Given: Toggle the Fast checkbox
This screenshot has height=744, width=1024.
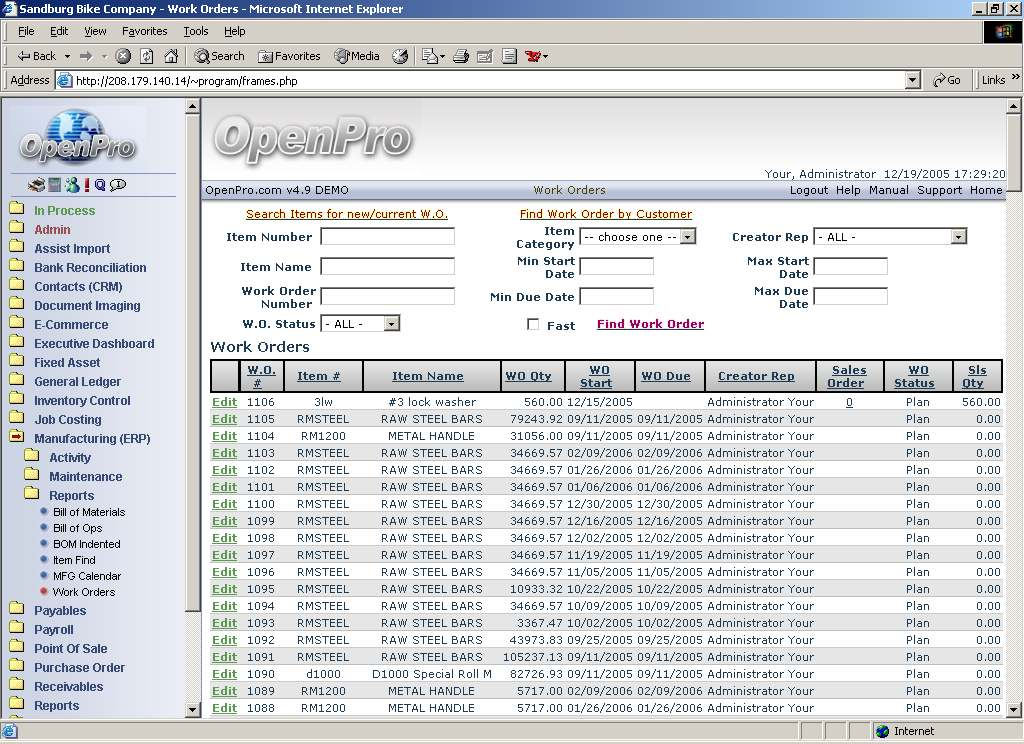Looking at the screenshot, I should (533, 325).
